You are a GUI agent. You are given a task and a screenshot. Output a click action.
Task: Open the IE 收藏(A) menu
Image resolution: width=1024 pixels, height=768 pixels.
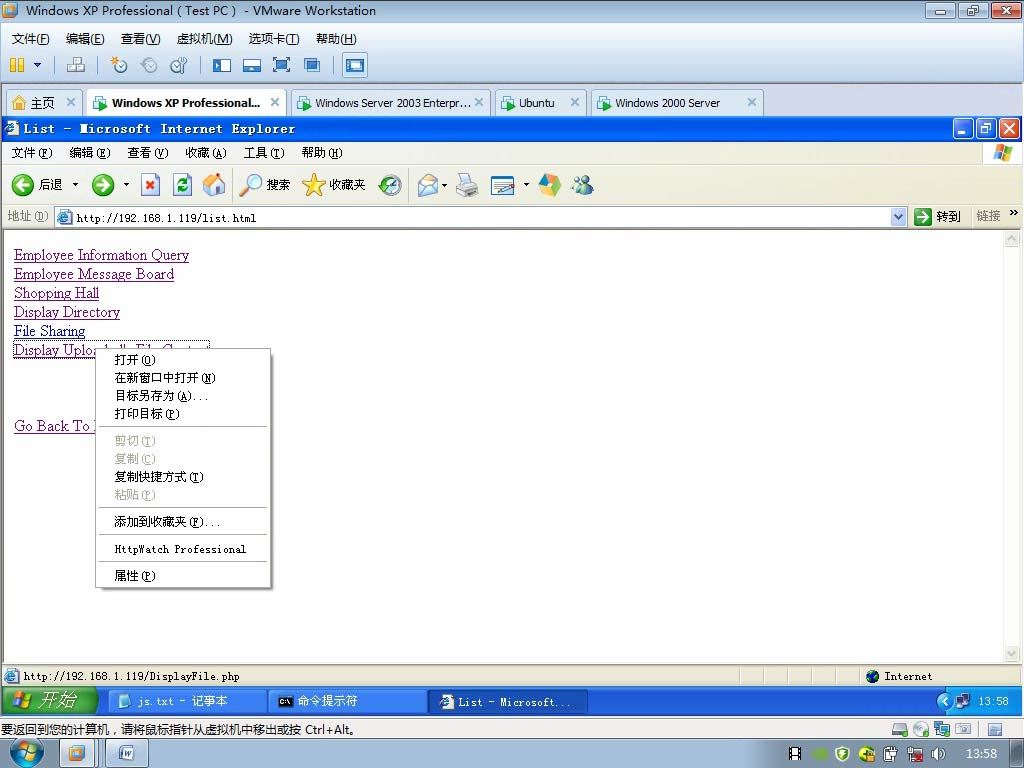tap(206, 153)
